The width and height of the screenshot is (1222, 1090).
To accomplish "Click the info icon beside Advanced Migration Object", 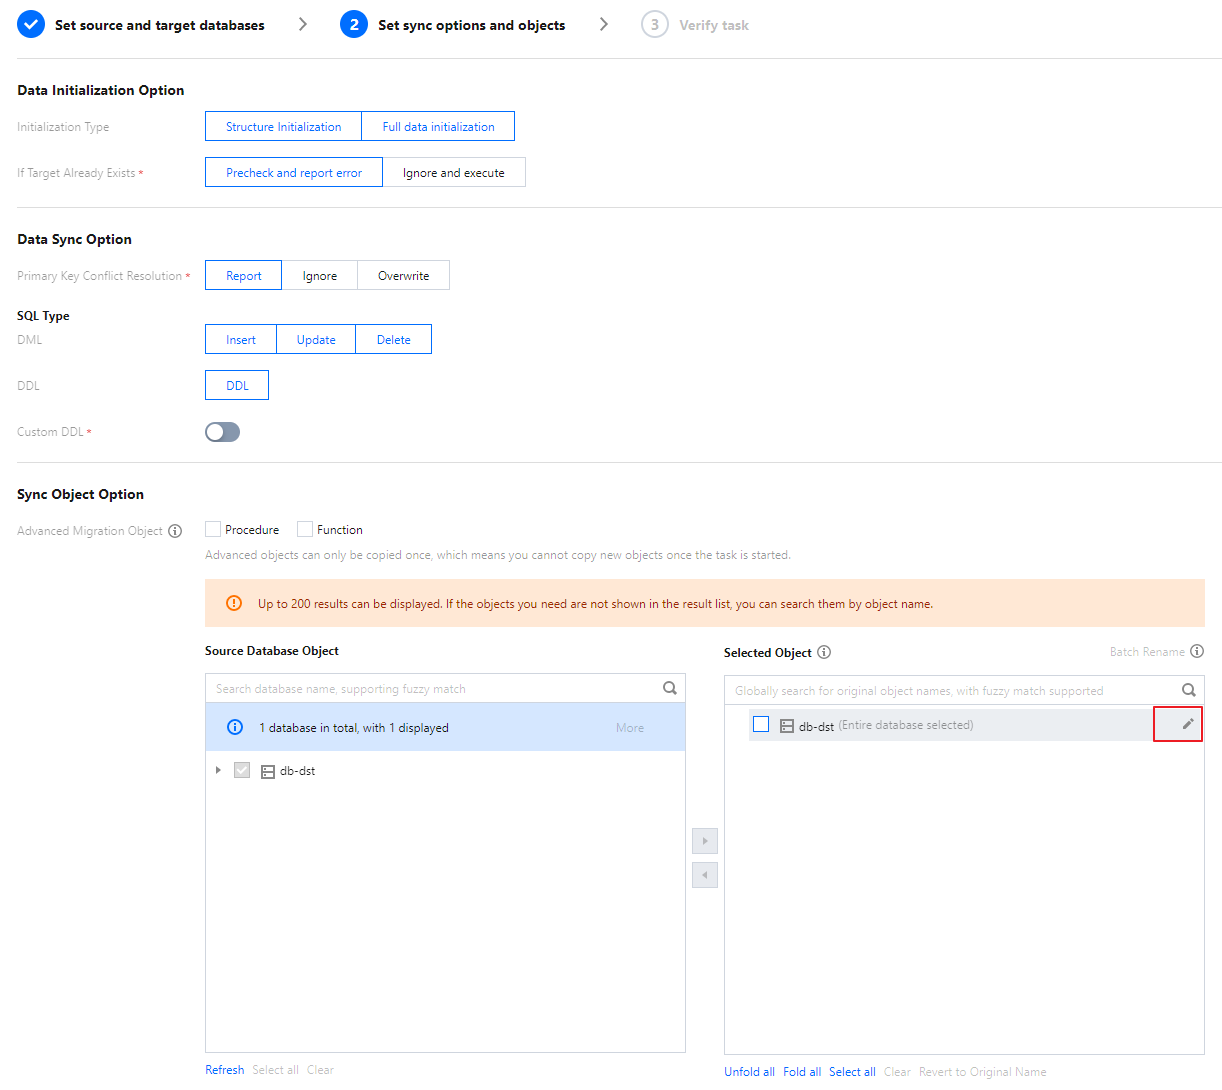I will click(175, 531).
